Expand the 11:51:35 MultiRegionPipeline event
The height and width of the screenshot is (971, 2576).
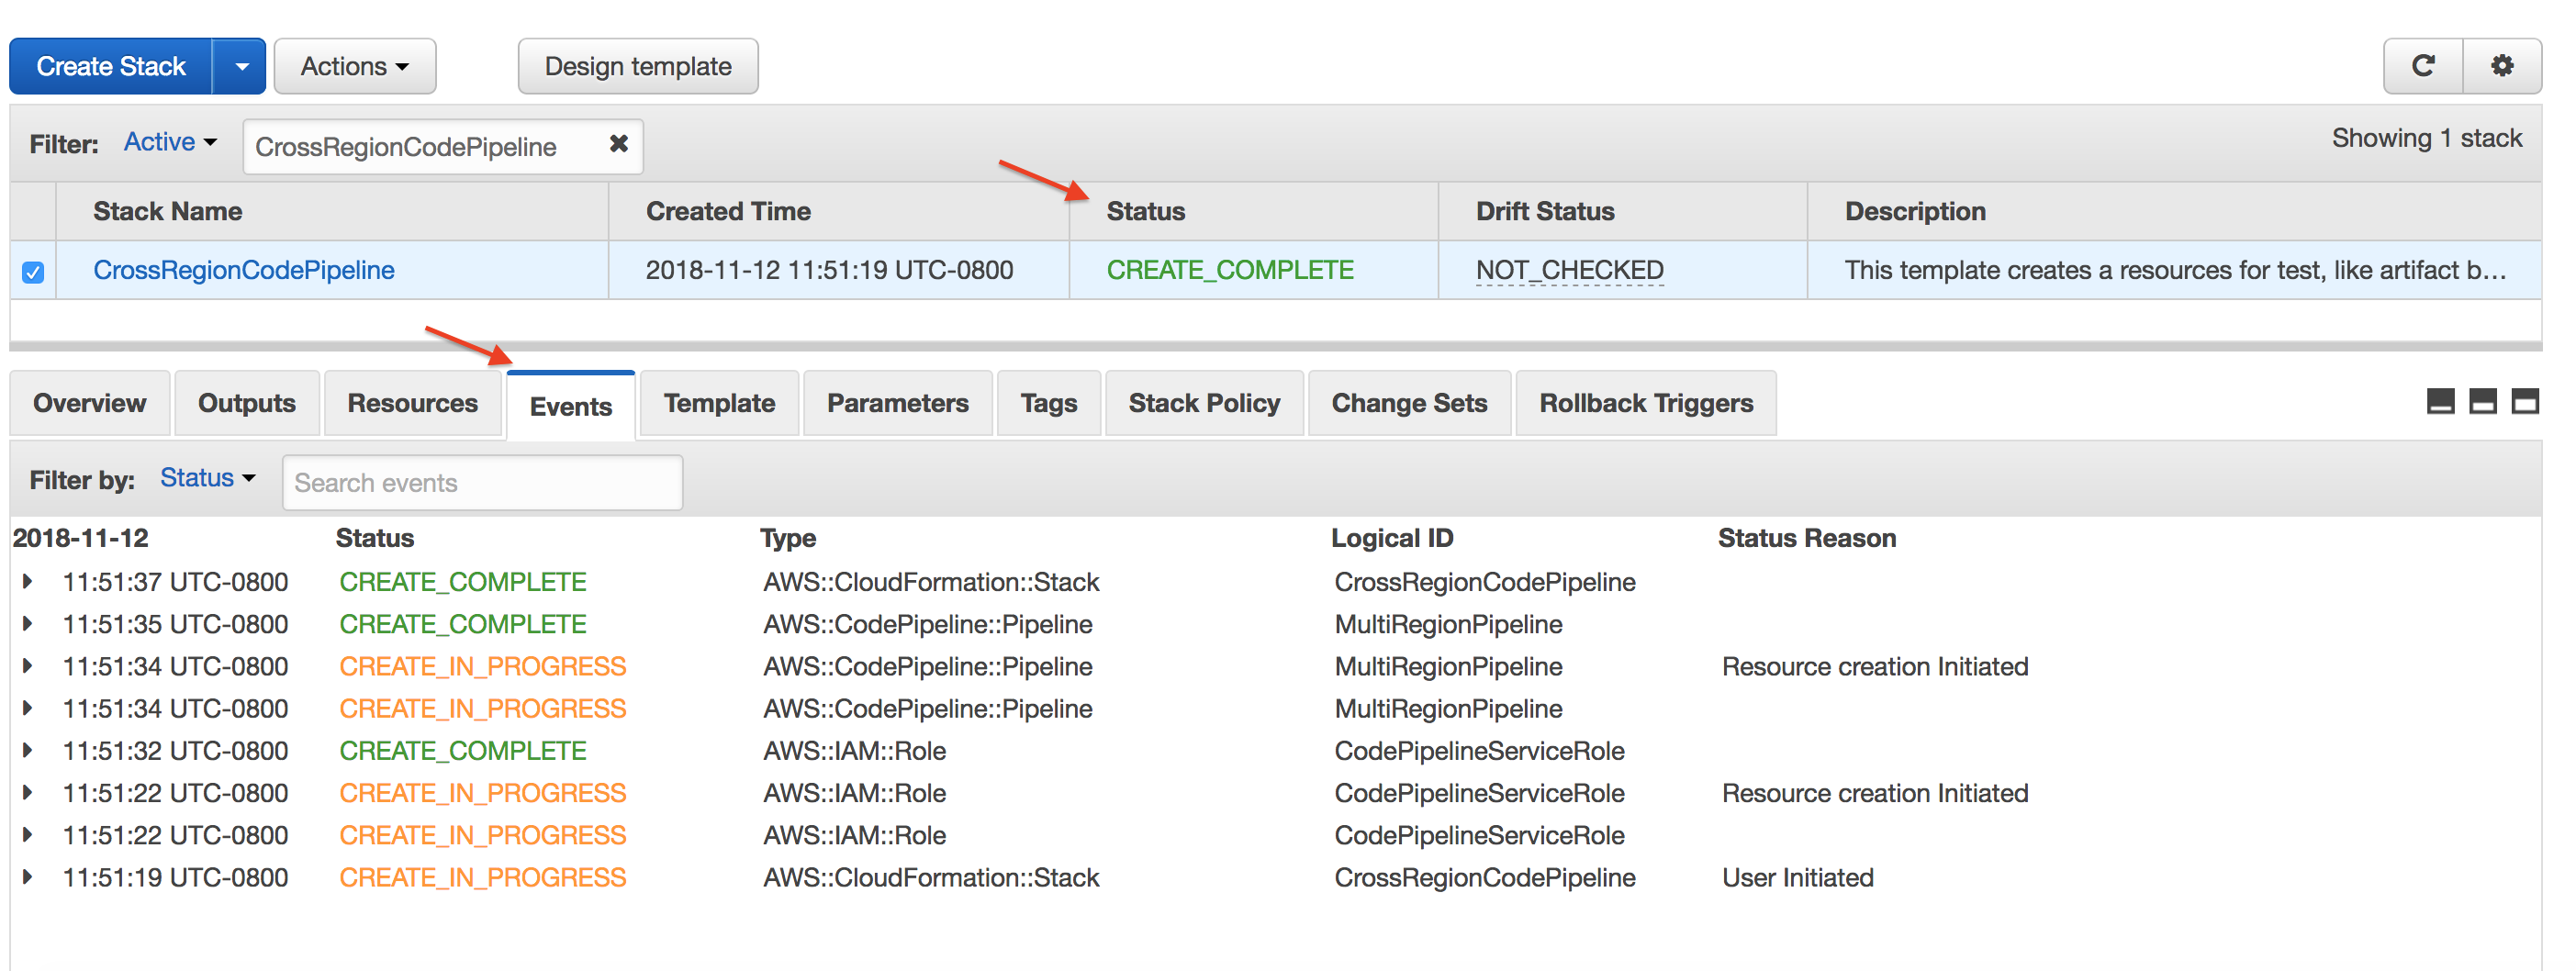pyautogui.click(x=28, y=623)
